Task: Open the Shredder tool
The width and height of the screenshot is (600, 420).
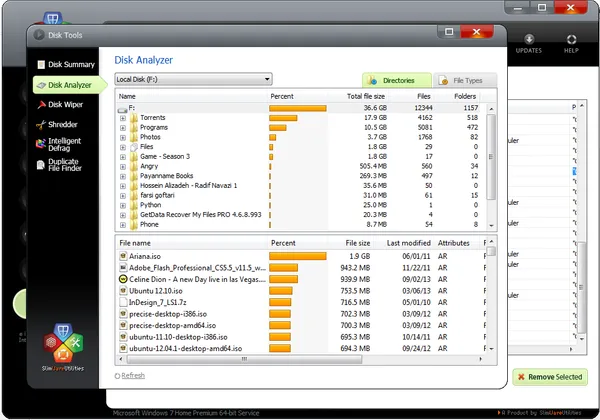Action: 57,124
